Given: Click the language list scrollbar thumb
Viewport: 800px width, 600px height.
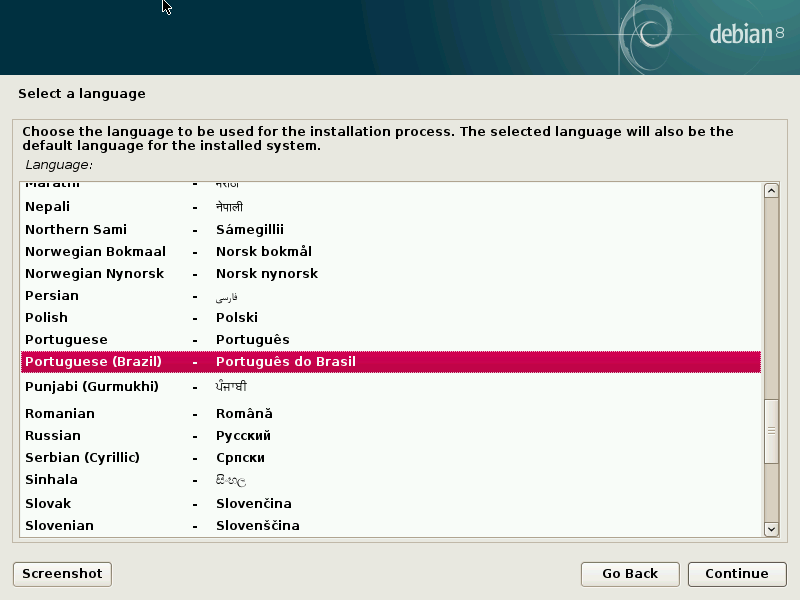Looking at the screenshot, I should 771,430.
